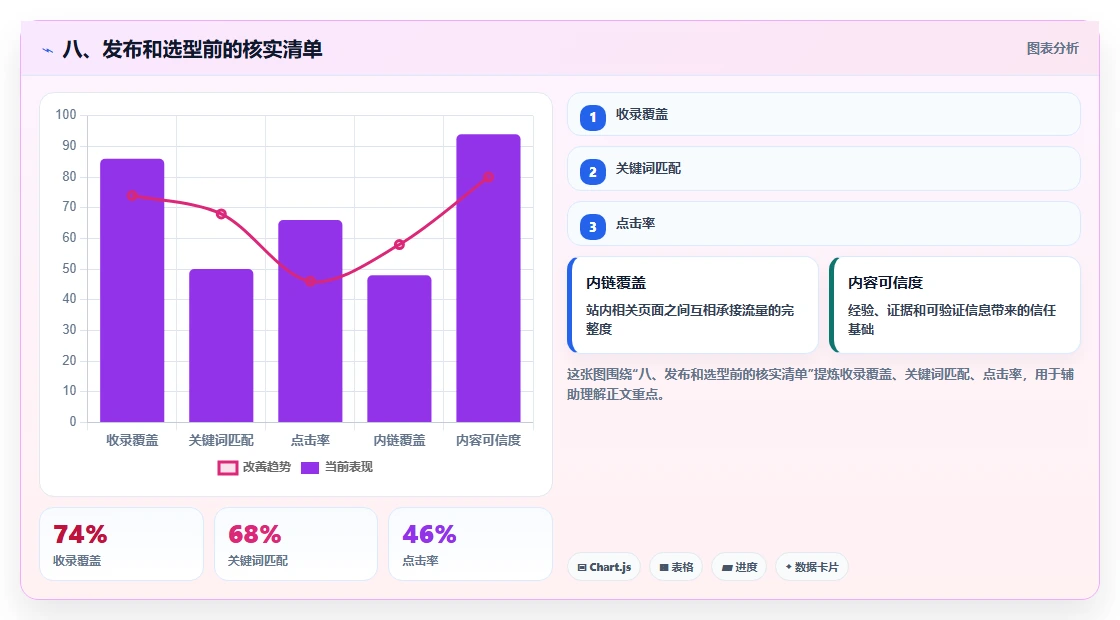The height and width of the screenshot is (620, 1120).
Task: Click the summary paragraph starting 这张图围绕
Action: pos(821,384)
